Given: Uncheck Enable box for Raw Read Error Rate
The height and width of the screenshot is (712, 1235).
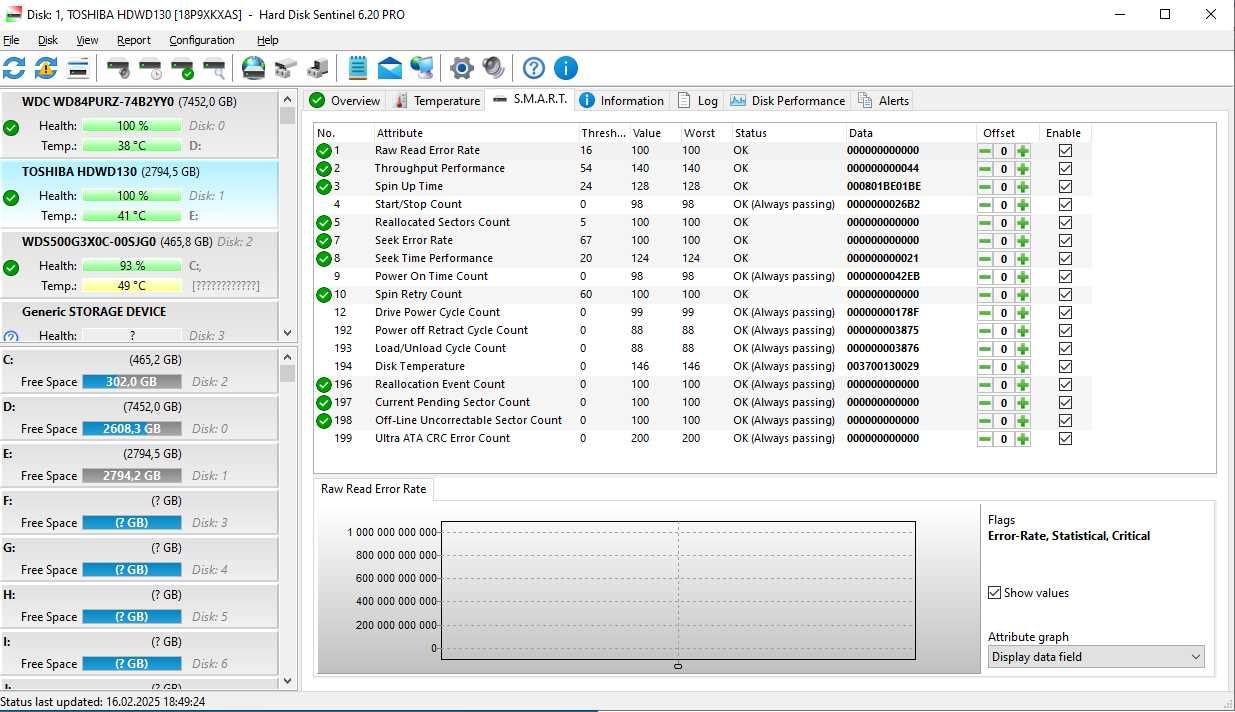Looking at the screenshot, I should (1065, 150).
